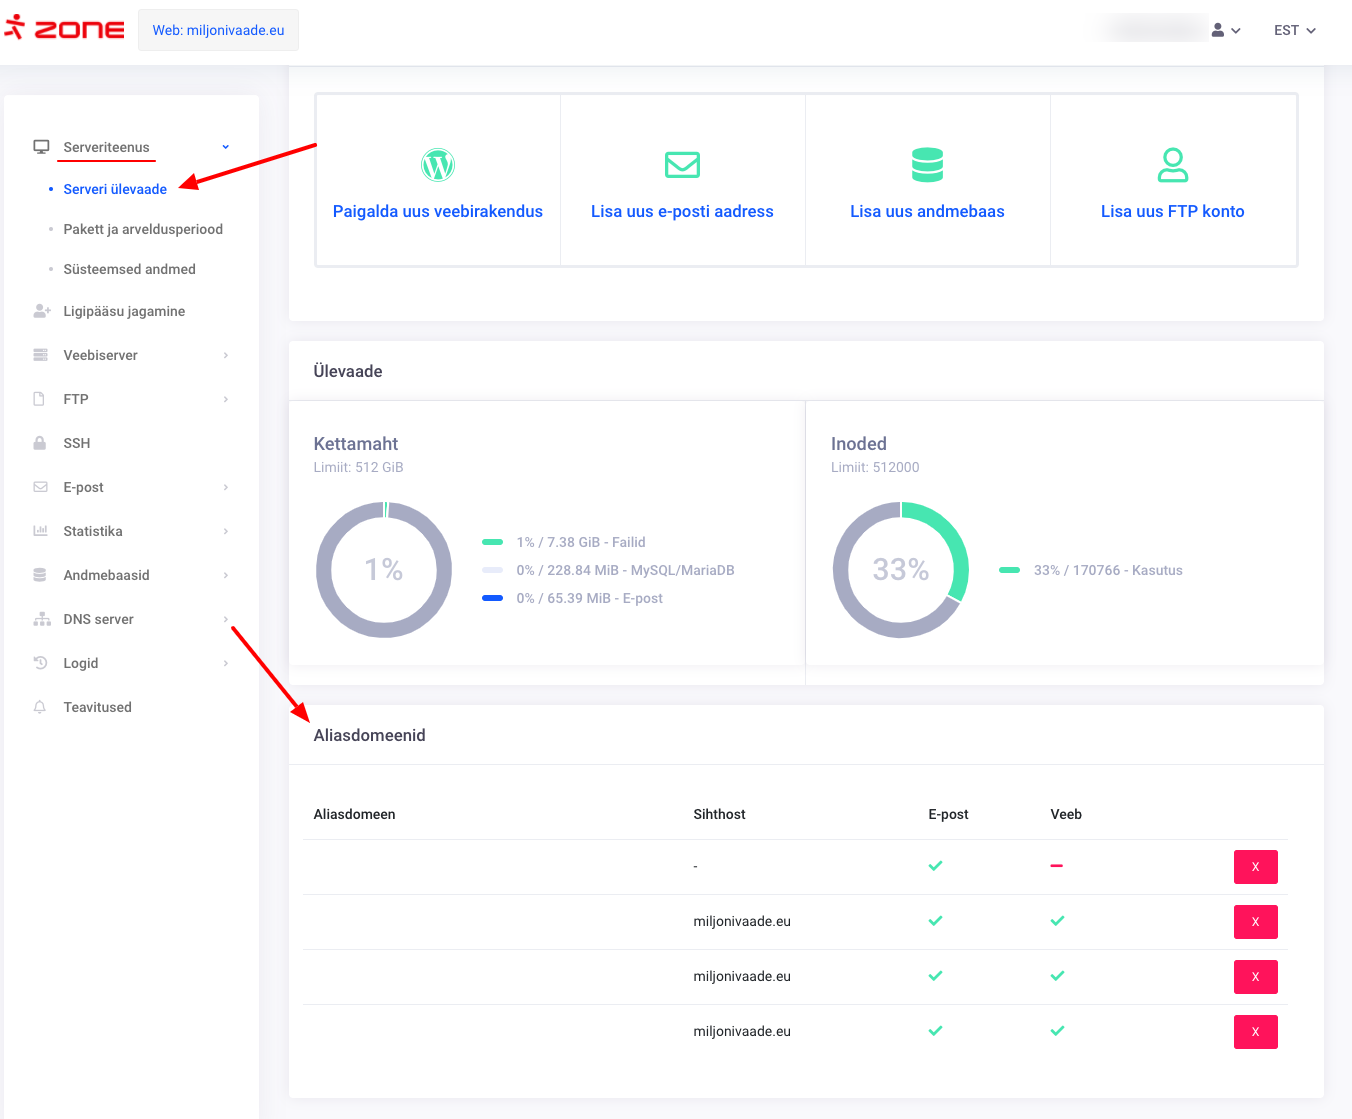Click the Zone logo in the header

(x=66, y=30)
